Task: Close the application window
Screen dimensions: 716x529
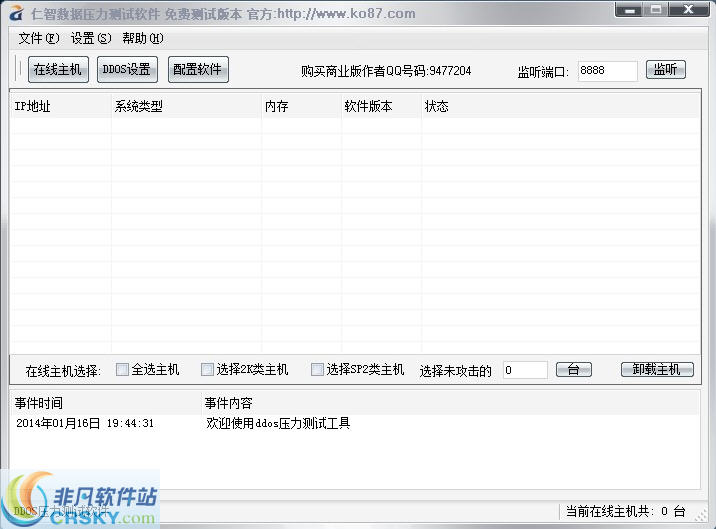Action: (x=689, y=9)
